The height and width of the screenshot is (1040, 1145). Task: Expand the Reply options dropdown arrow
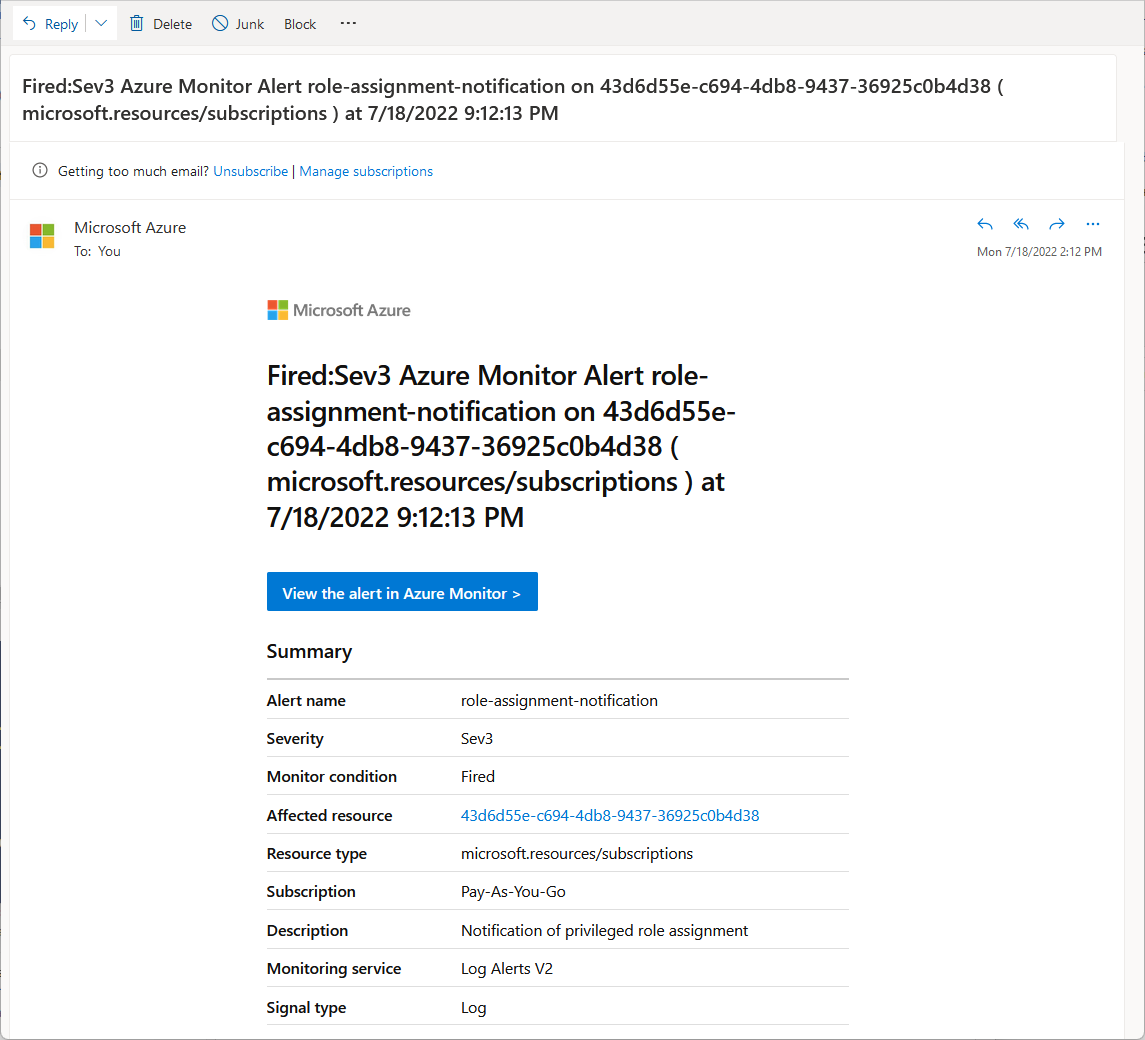pos(102,24)
